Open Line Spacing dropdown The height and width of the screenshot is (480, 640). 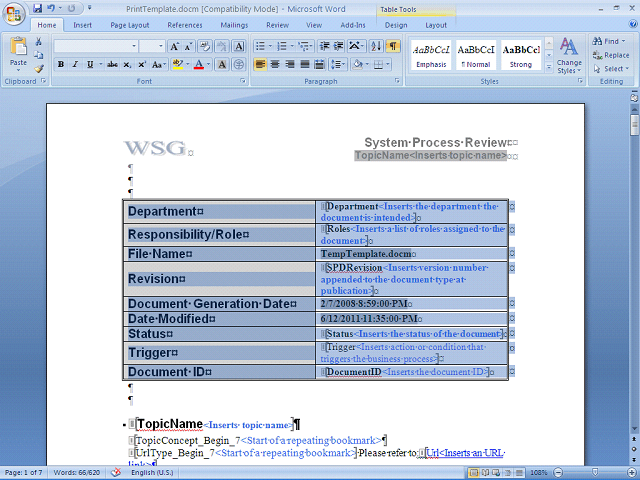tap(338, 64)
